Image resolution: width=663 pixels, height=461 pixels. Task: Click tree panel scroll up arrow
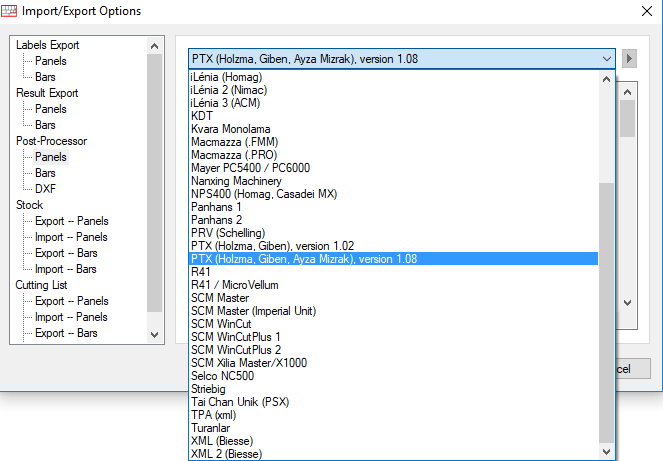click(x=154, y=46)
